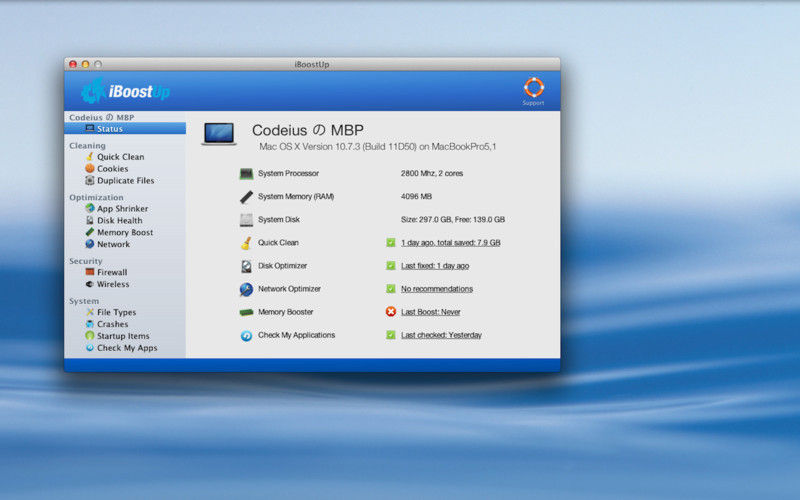Open the 'Last fixed: 1 day ago' link

pyautogui.click(x=435, y=266)
